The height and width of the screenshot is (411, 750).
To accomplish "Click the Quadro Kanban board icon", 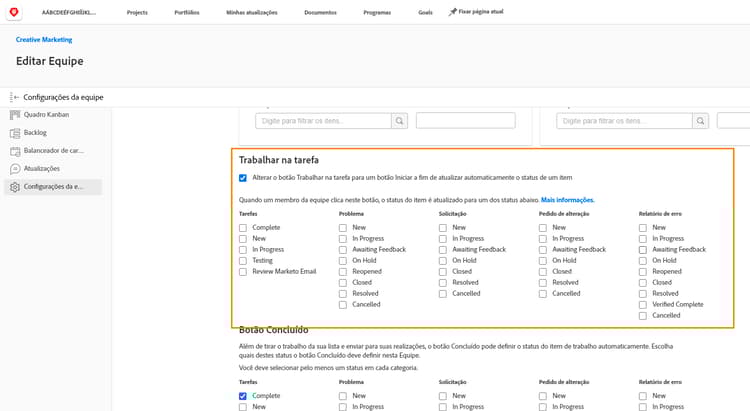I will pyautogui.click(x=15, y=115).
